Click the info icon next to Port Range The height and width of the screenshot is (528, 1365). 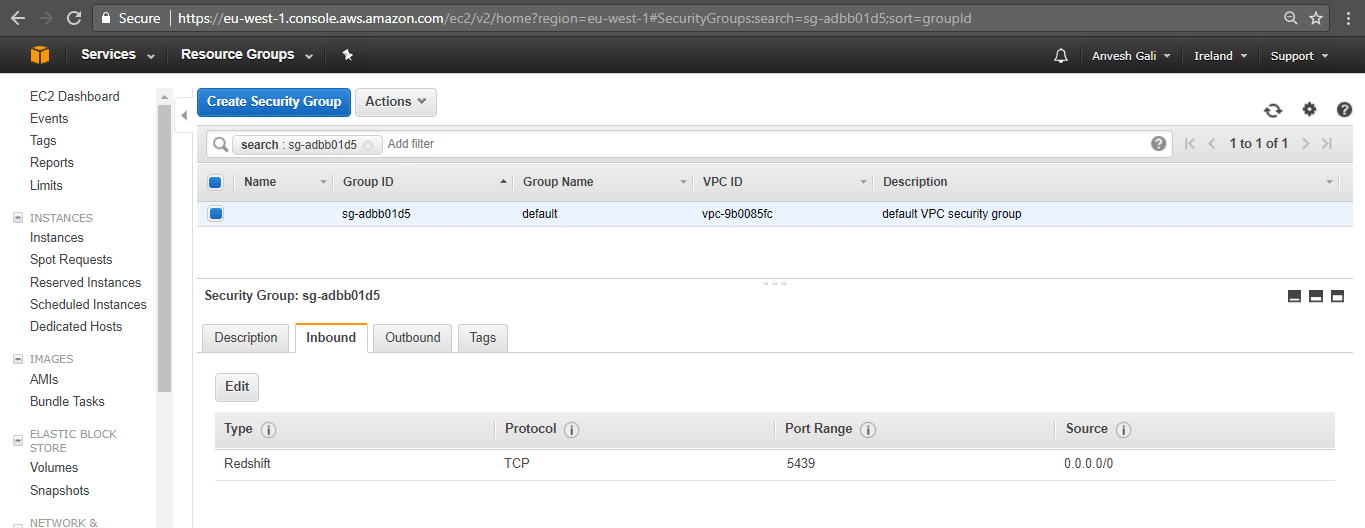(x=868, y=430)
